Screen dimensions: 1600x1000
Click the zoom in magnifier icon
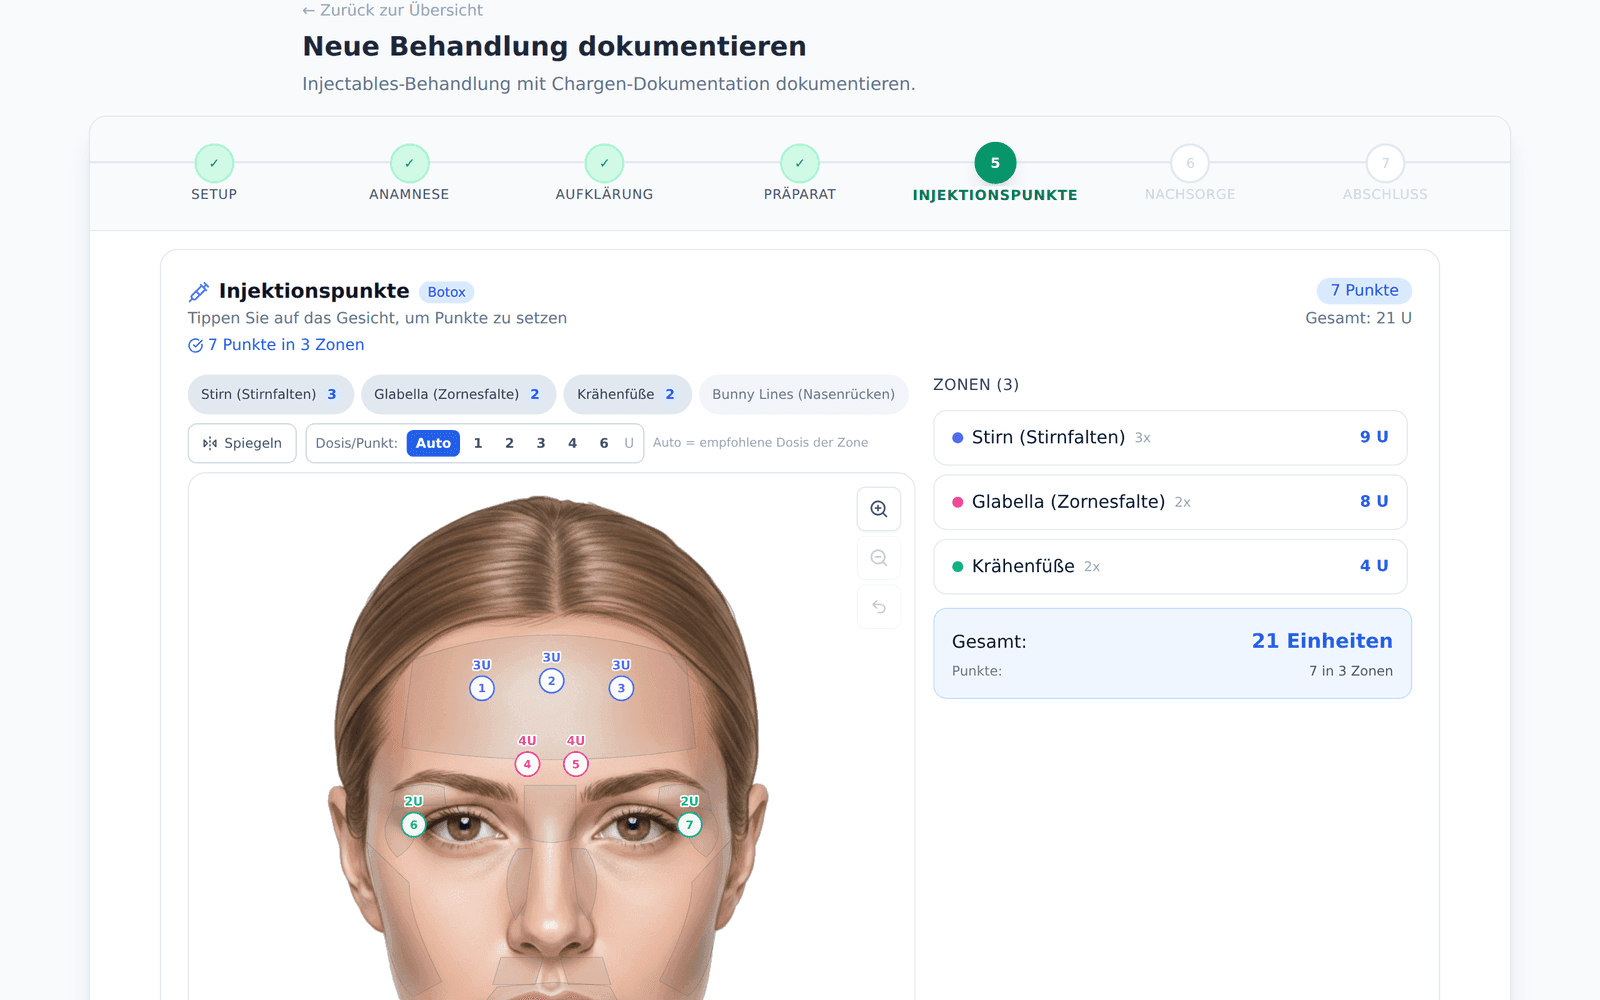point(879,509)
